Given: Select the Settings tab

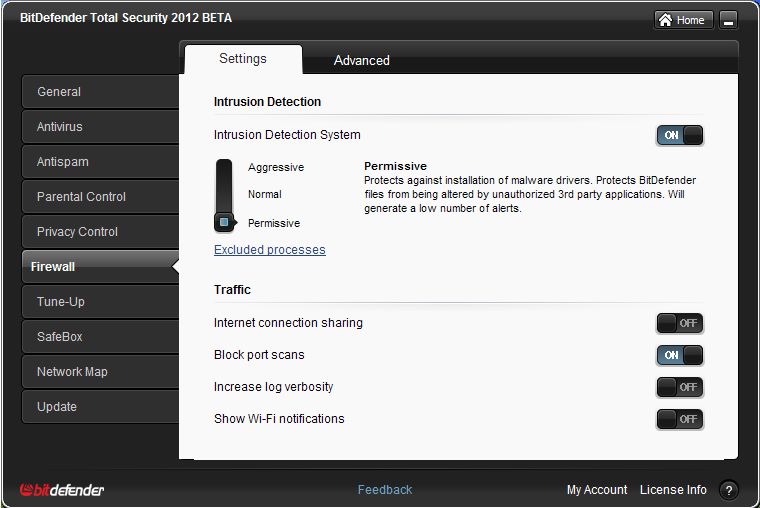Looking at the screenshot, I should [x=243, y=59].
